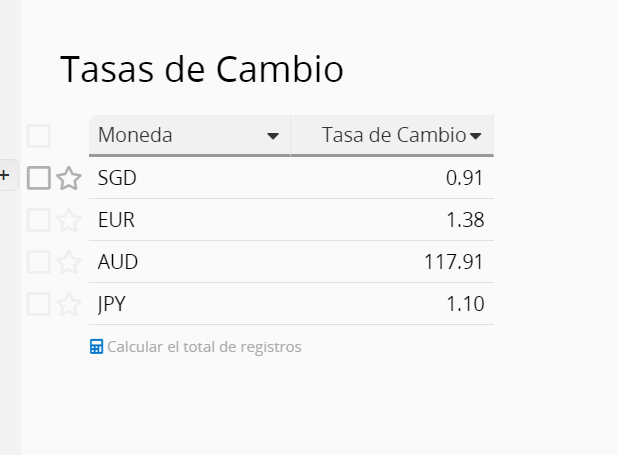Open the EUR currency record
The height and width of the screenshot is (455, 618).
point(116,221)
